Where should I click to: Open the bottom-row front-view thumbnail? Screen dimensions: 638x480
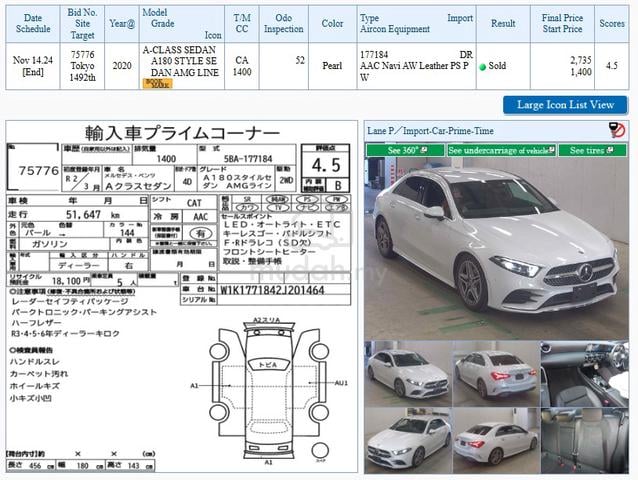point(408,441)
